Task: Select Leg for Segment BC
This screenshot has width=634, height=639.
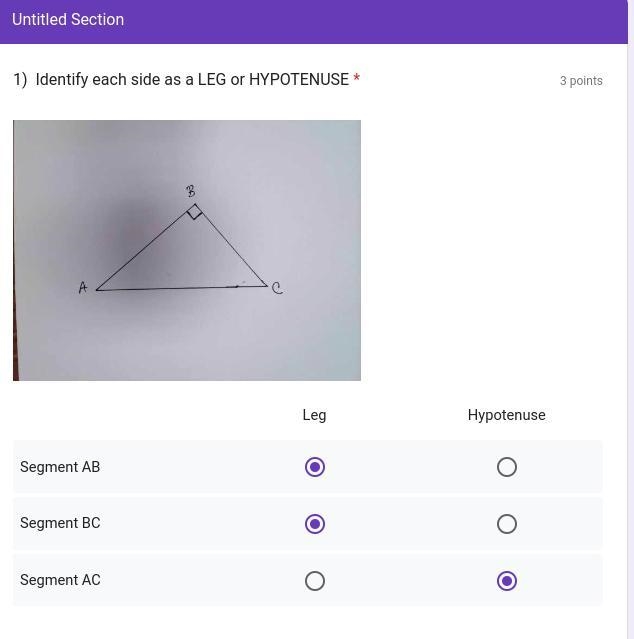Action: 315,524
